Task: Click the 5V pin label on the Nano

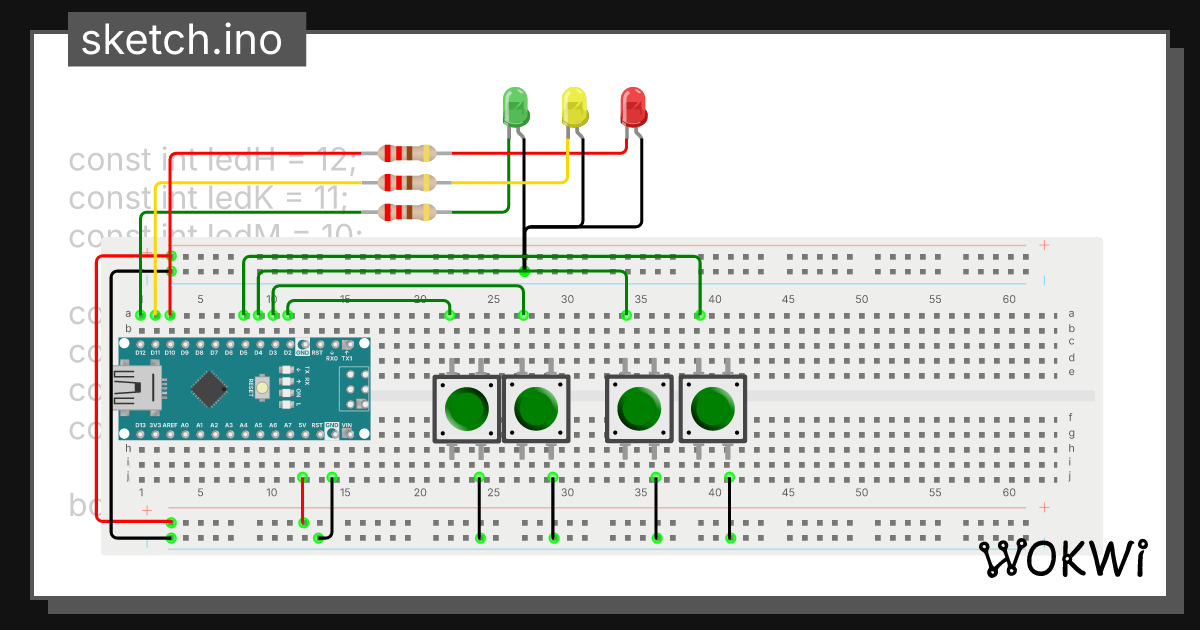Action: (302, 426)
